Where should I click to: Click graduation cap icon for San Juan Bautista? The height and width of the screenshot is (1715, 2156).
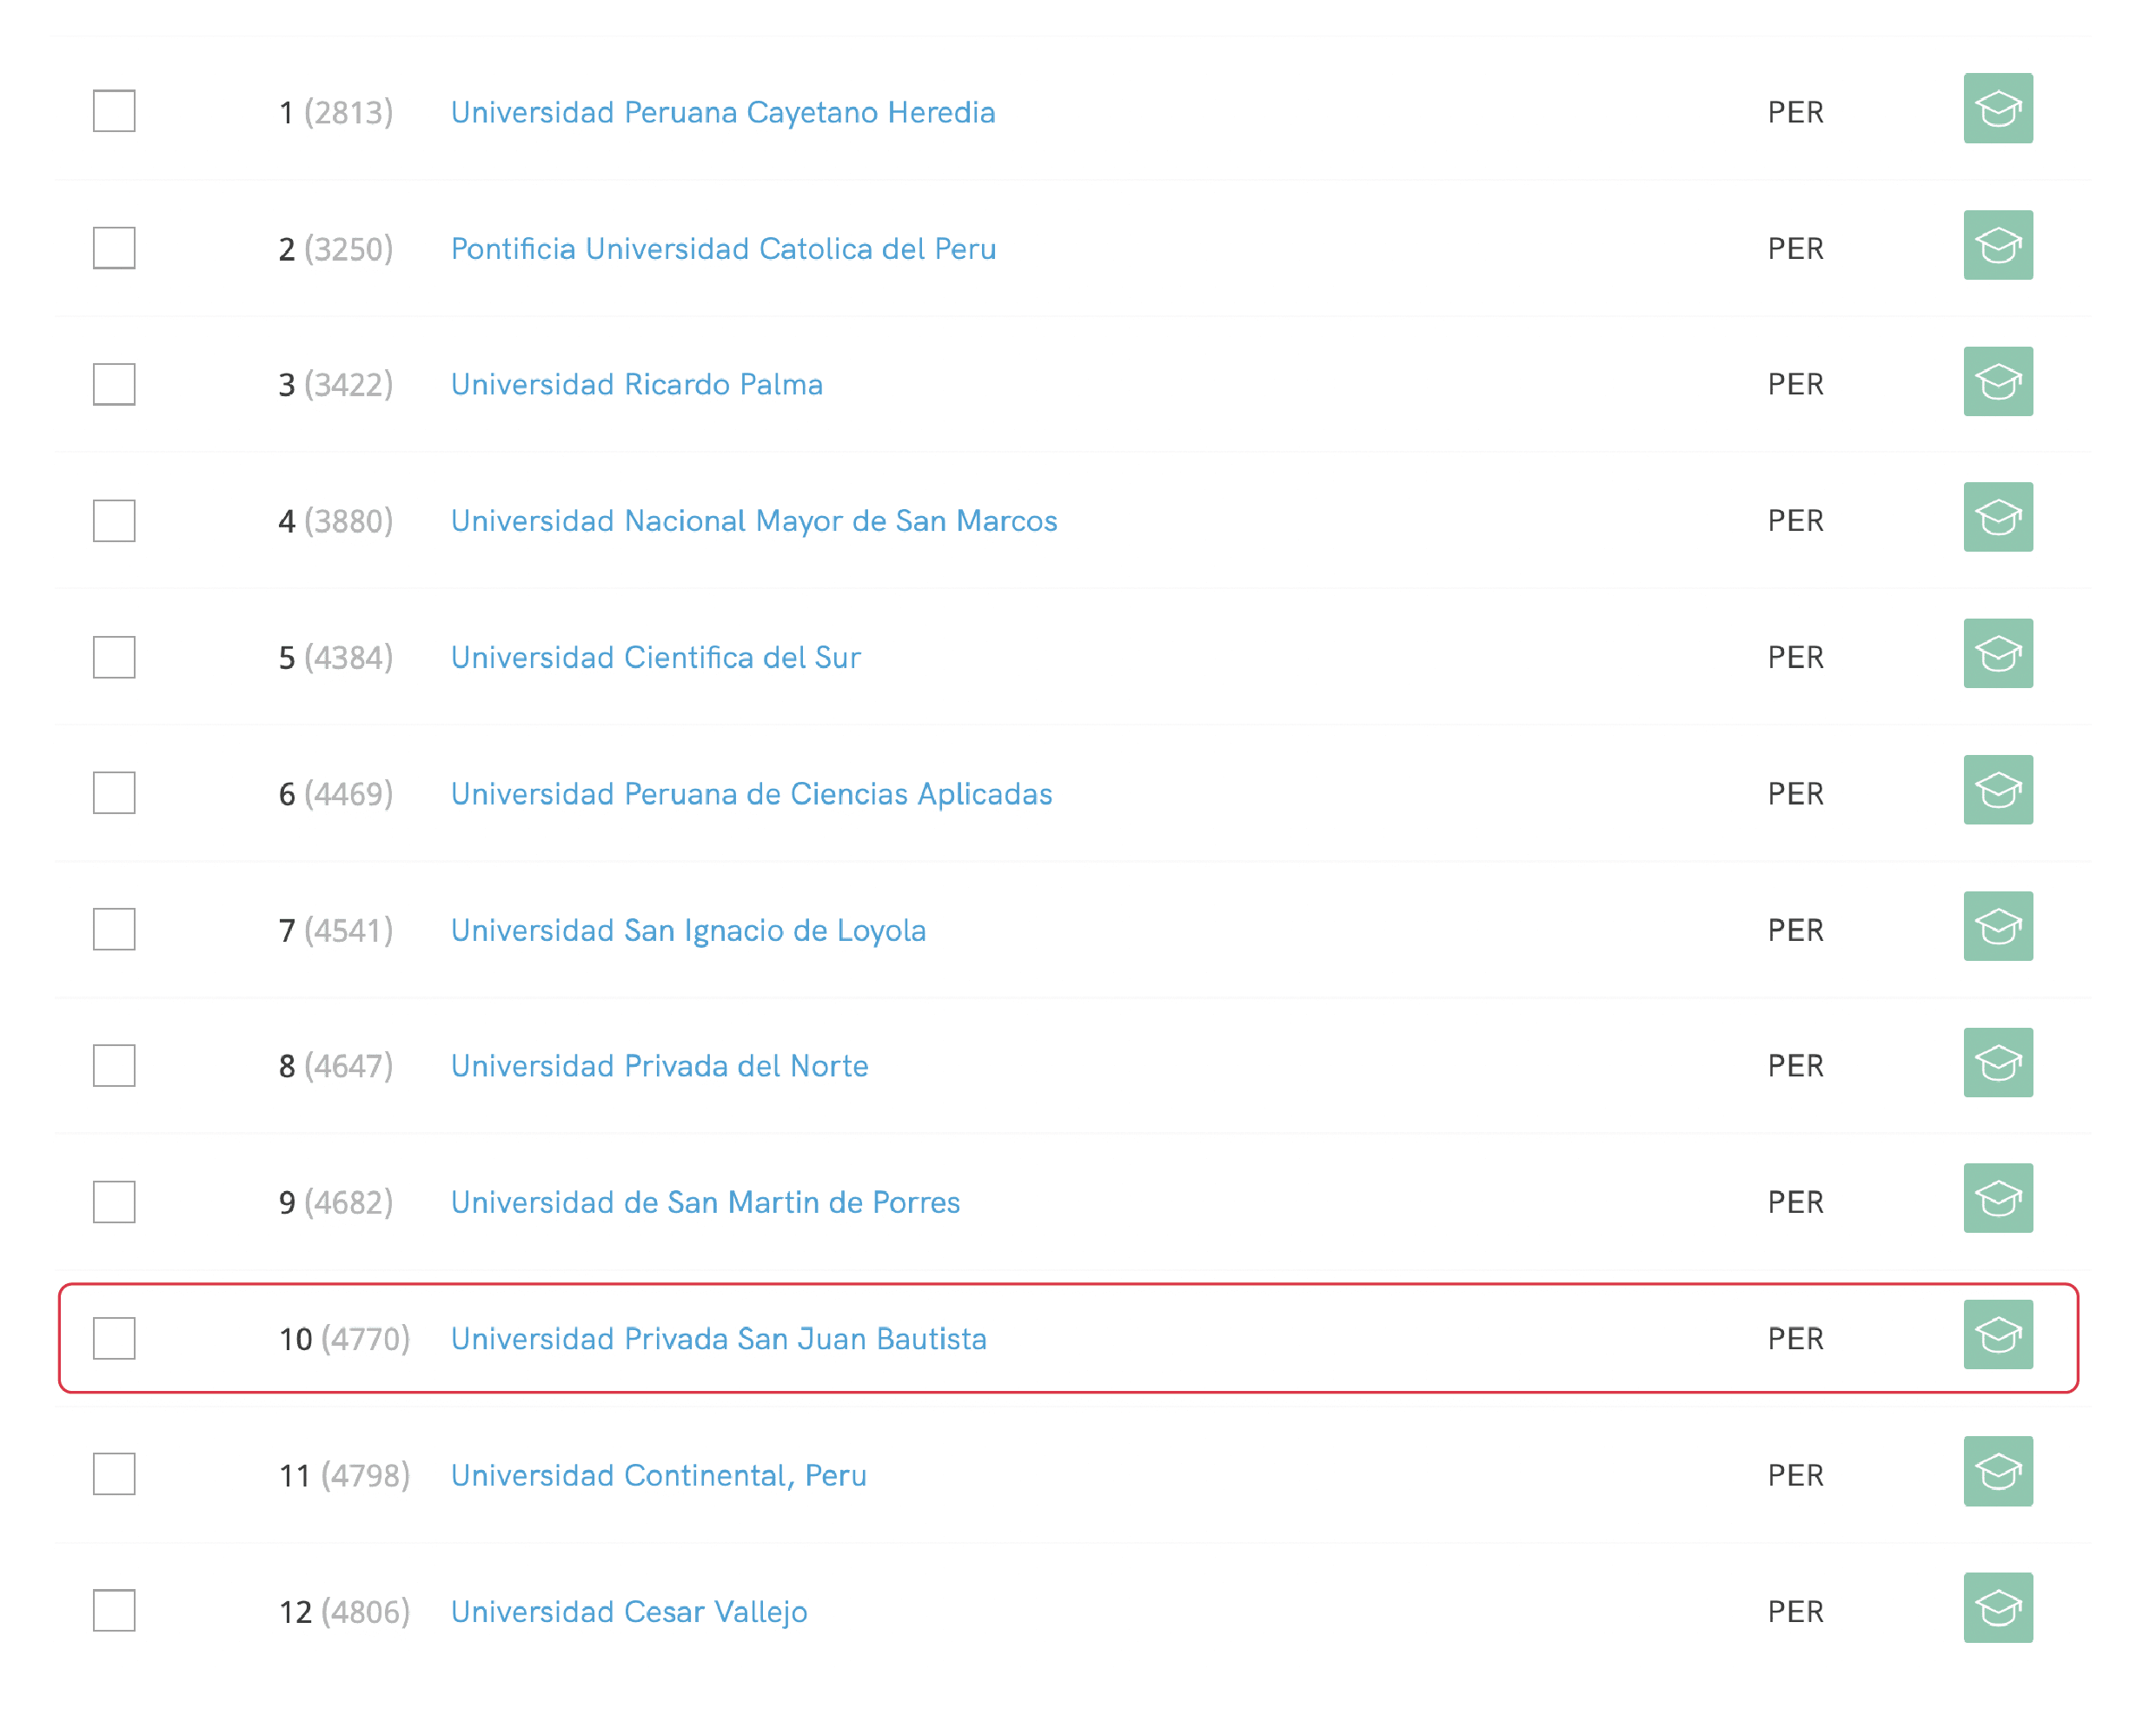1997,1335
